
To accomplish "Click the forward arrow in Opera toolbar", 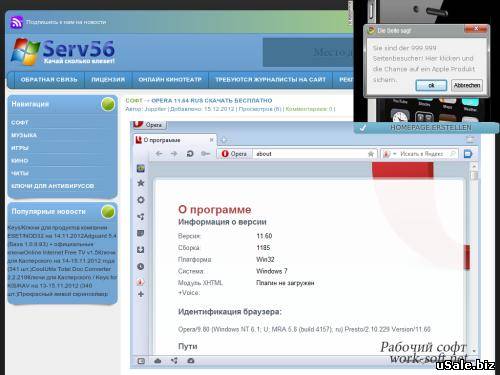I will click(174, 154).
